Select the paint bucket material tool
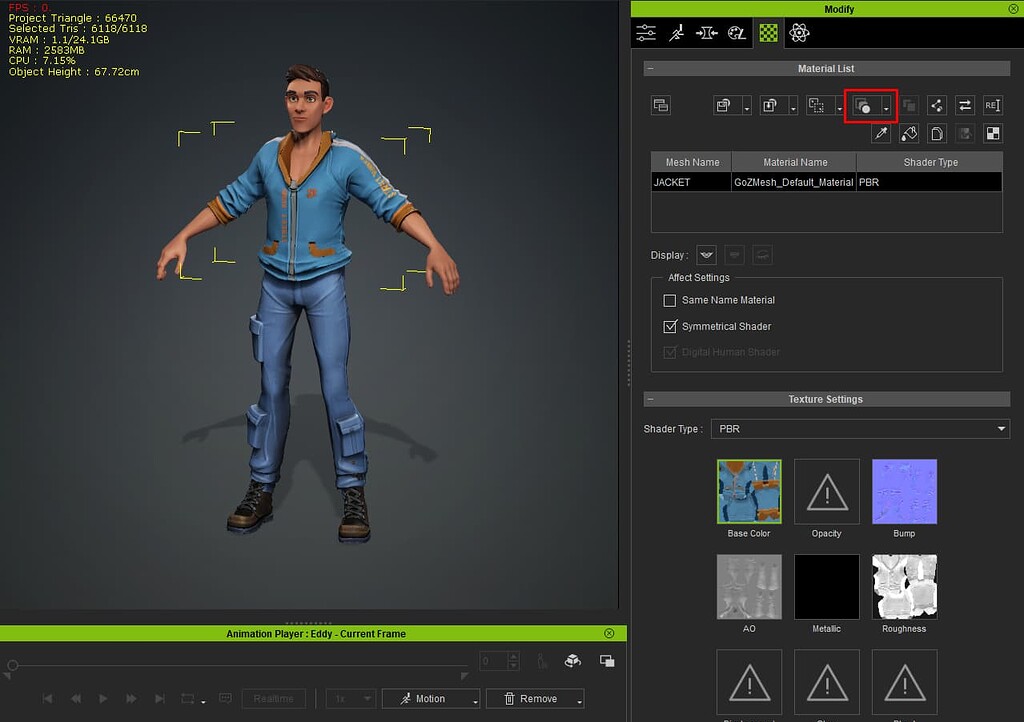This screenshot has width=1024, height=722. click(x=909, y=133)
